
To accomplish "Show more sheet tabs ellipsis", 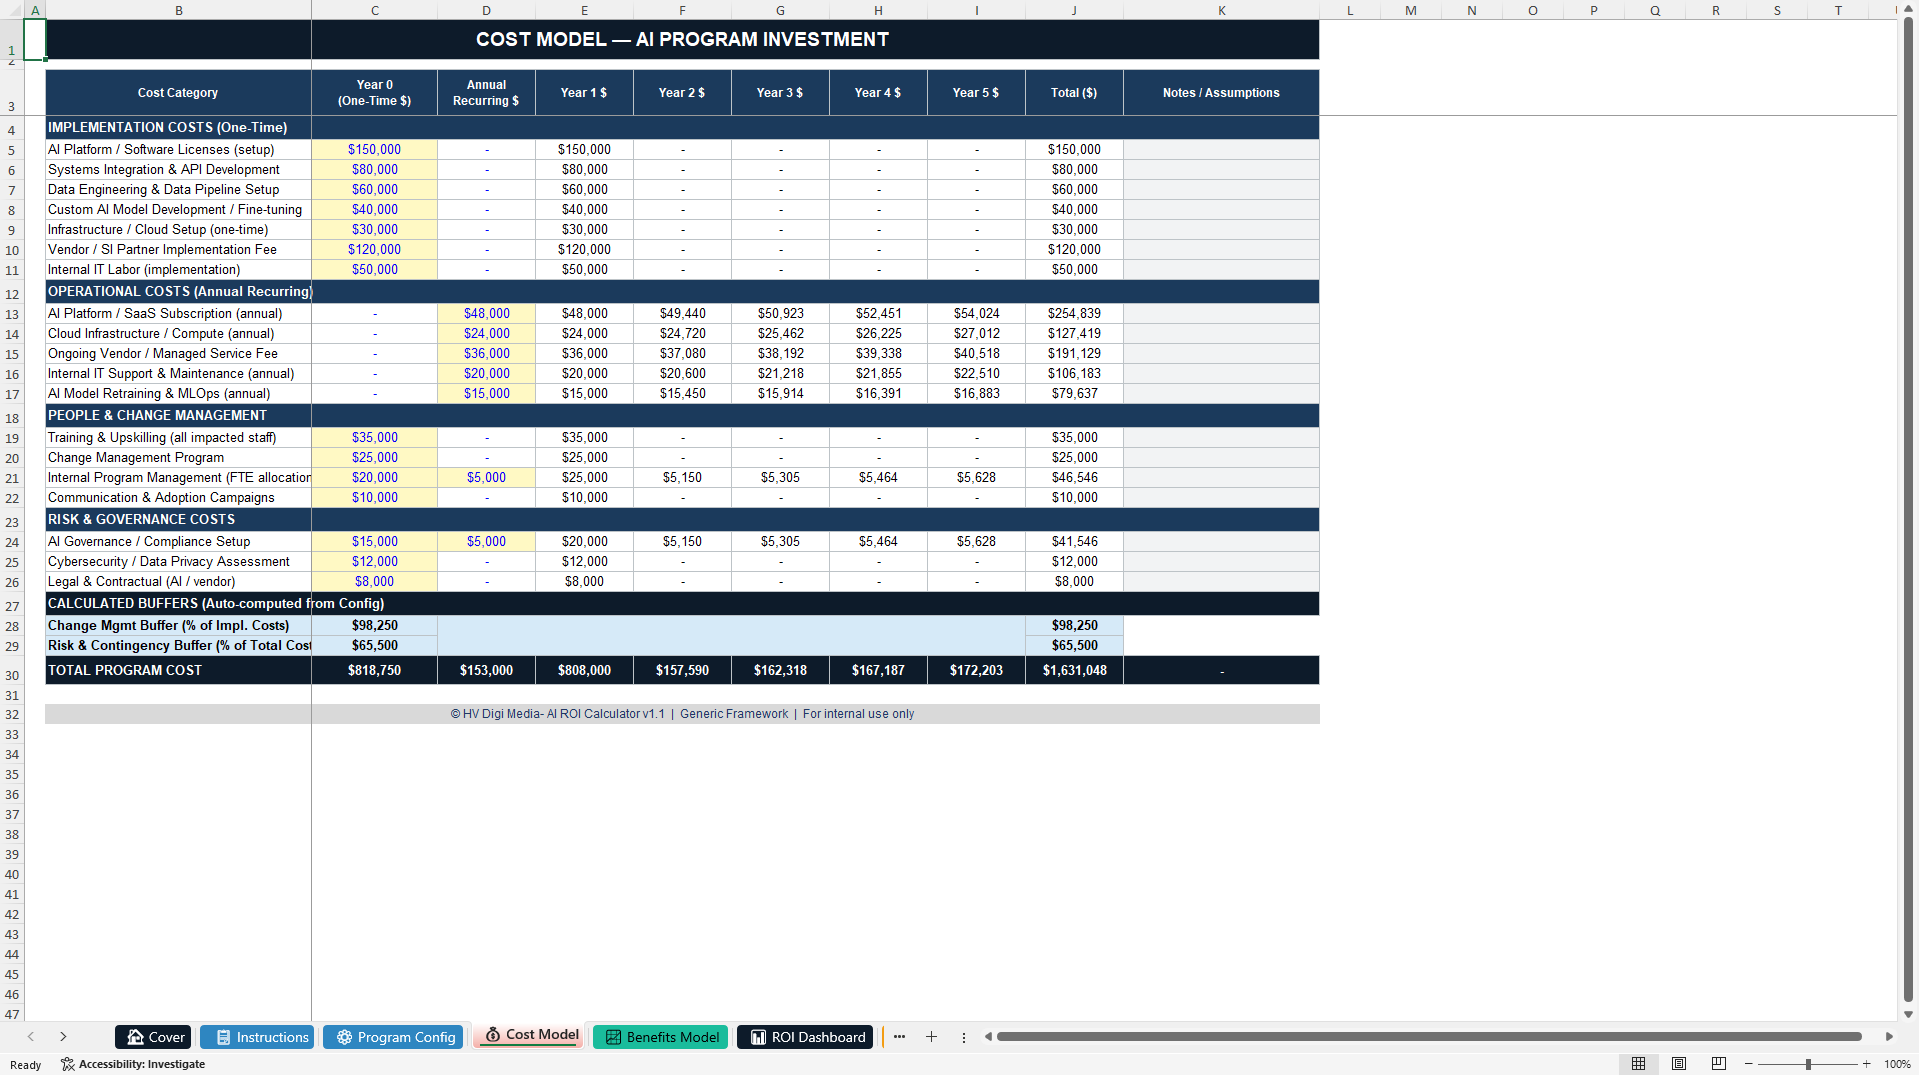I will pos(899,1037).
